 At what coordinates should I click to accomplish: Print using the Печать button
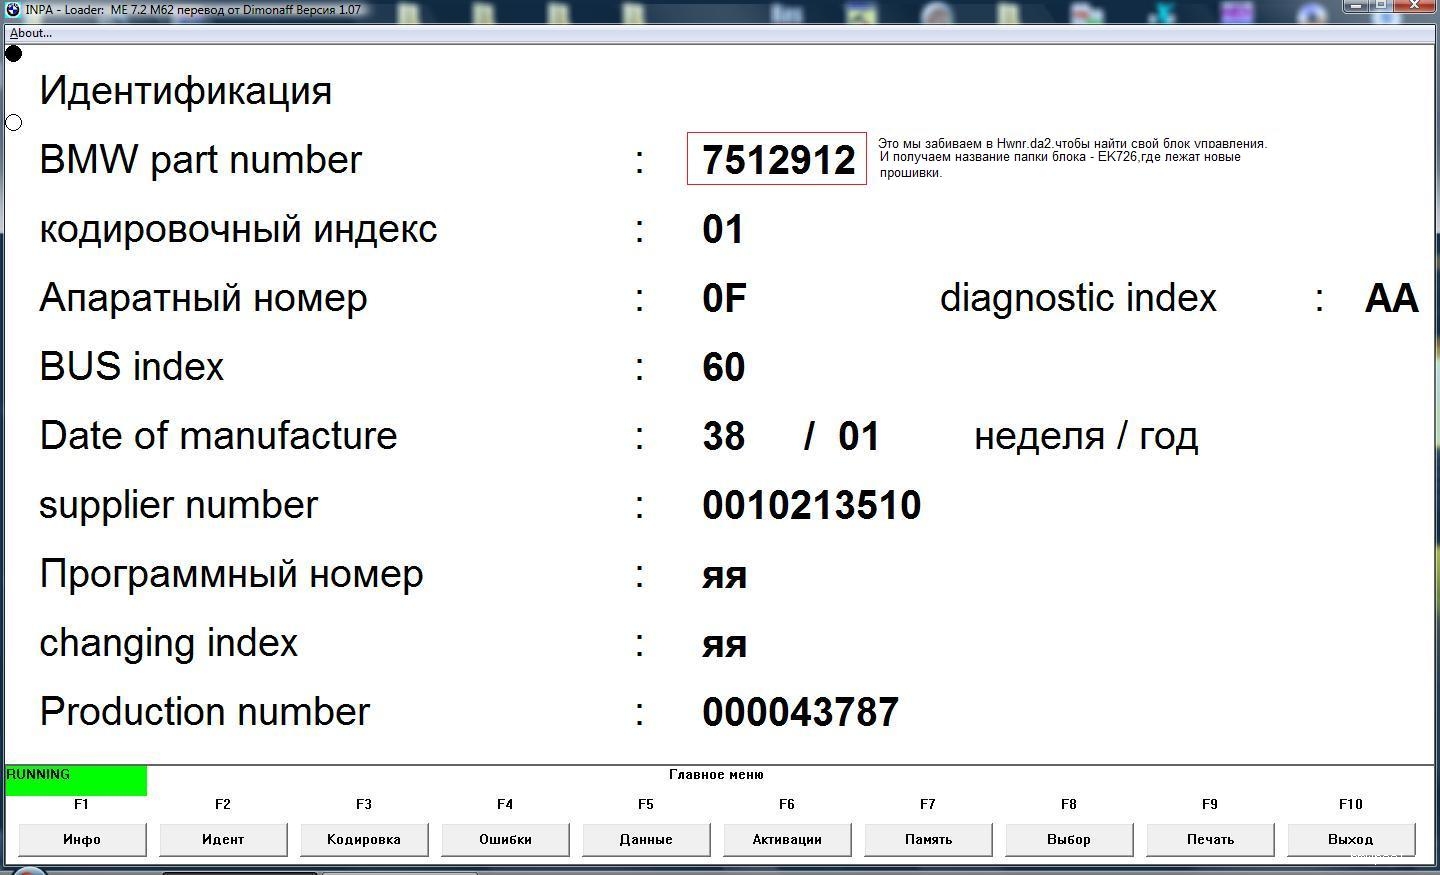[1210, 839]
